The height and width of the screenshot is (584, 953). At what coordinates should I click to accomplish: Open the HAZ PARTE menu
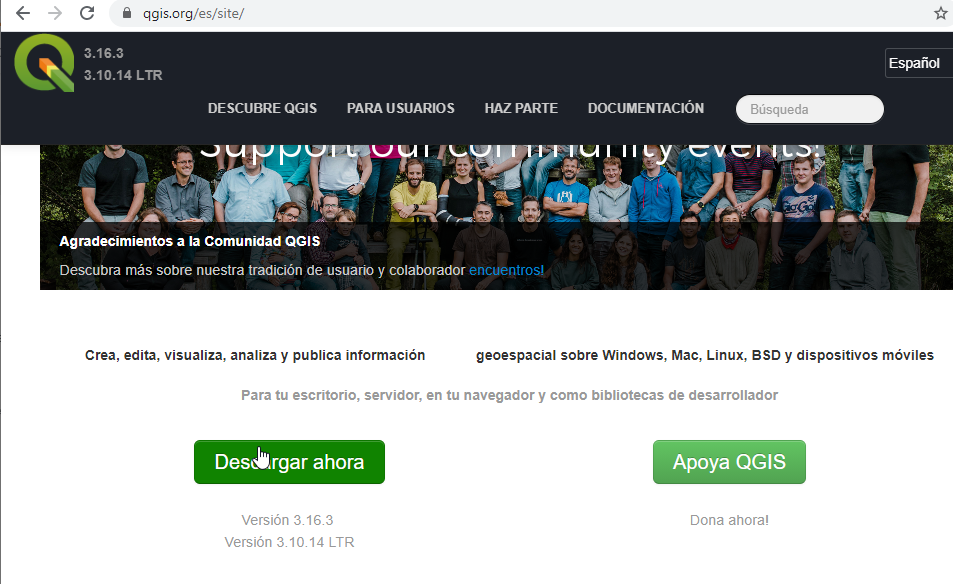click(x=521, y=108)
